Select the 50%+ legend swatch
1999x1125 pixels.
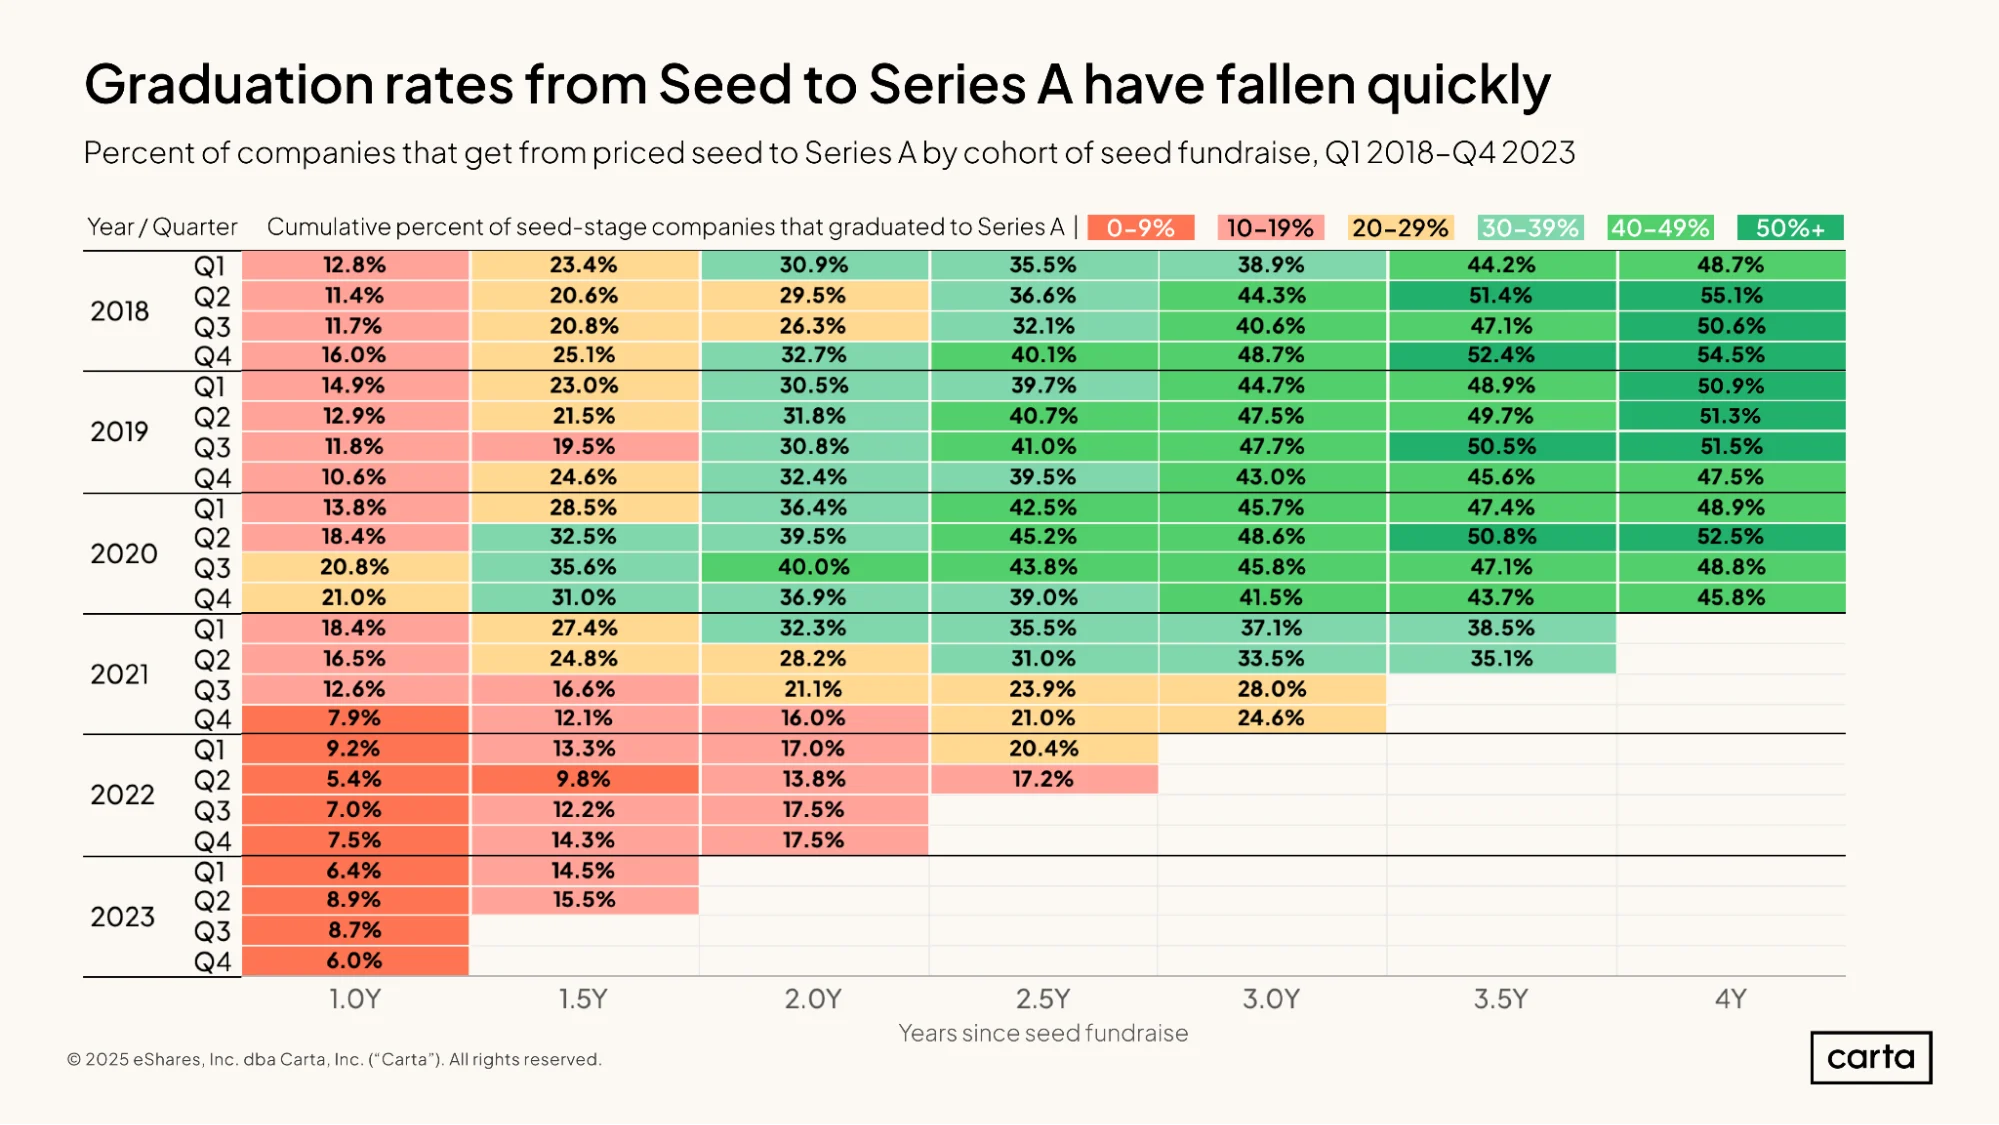[1790, 228]
